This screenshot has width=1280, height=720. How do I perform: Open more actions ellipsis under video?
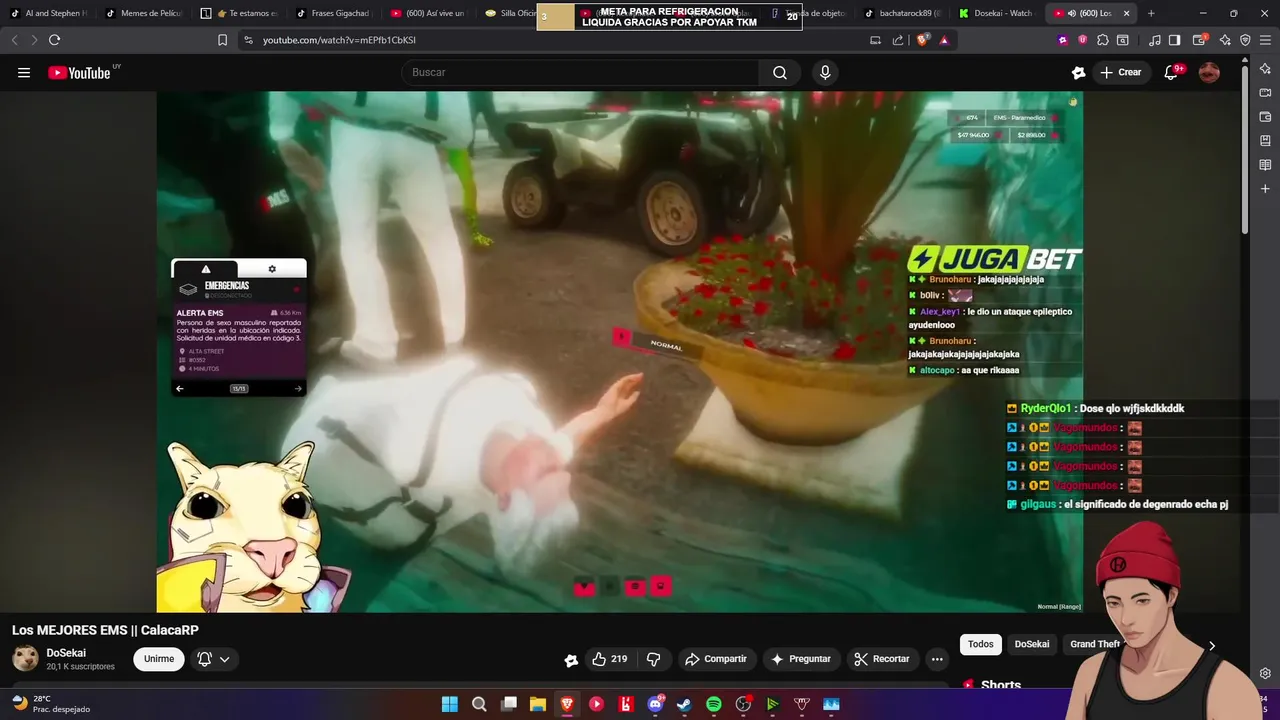tap(937, 659)
